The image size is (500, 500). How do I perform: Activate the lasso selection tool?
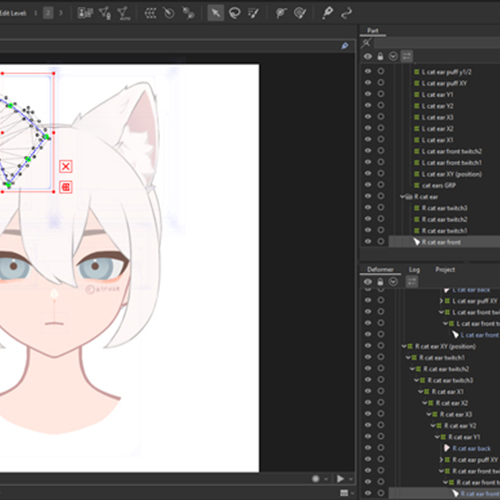coord(235,13)
